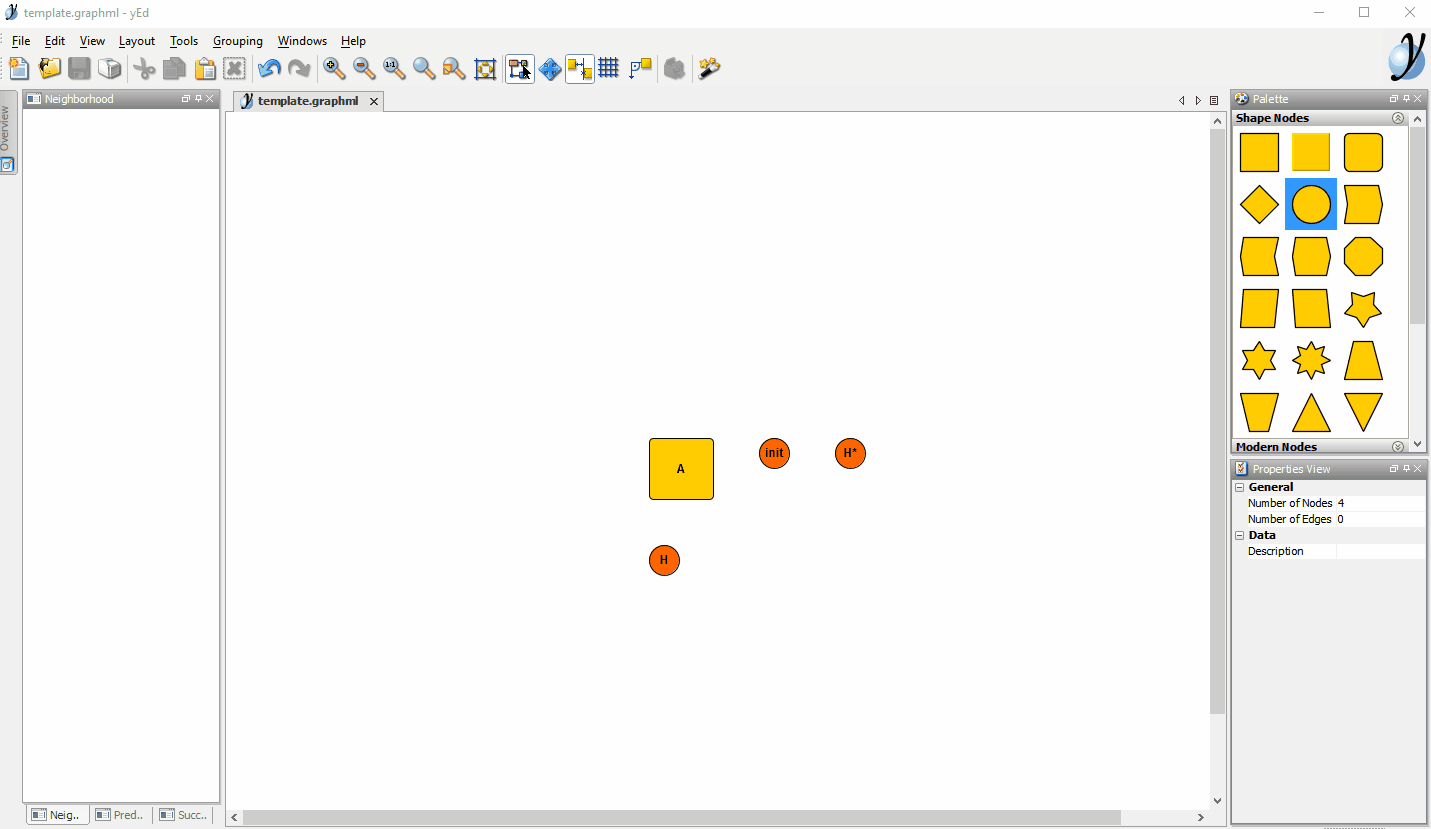1431x829 pixels.
Task: Click the orange init node on the canvas
Action: coord(774,453)
